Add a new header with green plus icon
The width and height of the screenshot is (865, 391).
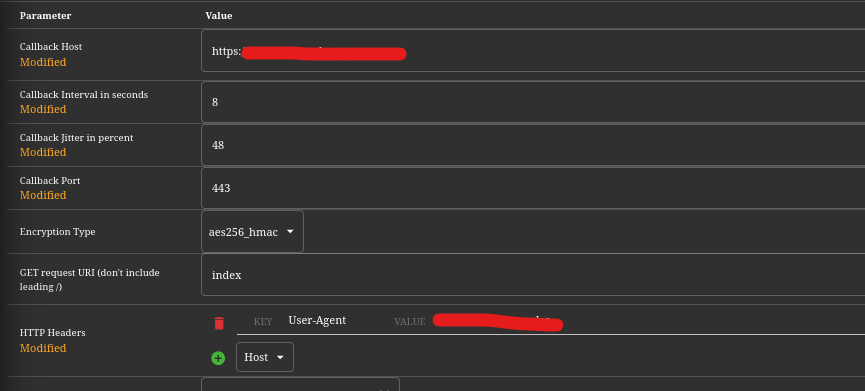(x=218, y=358)
